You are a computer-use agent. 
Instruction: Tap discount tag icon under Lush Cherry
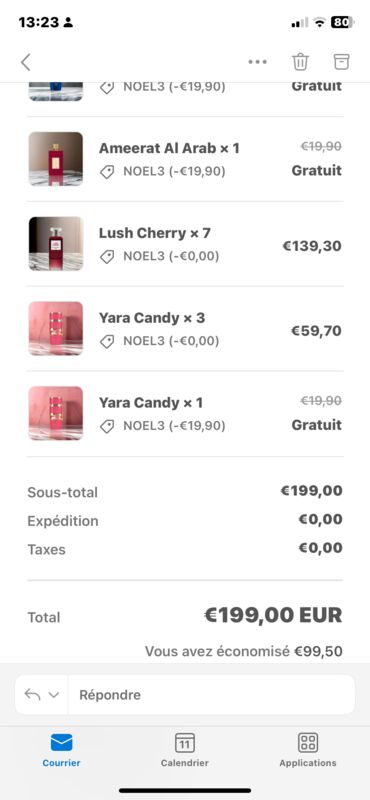(x=107, y=257)
